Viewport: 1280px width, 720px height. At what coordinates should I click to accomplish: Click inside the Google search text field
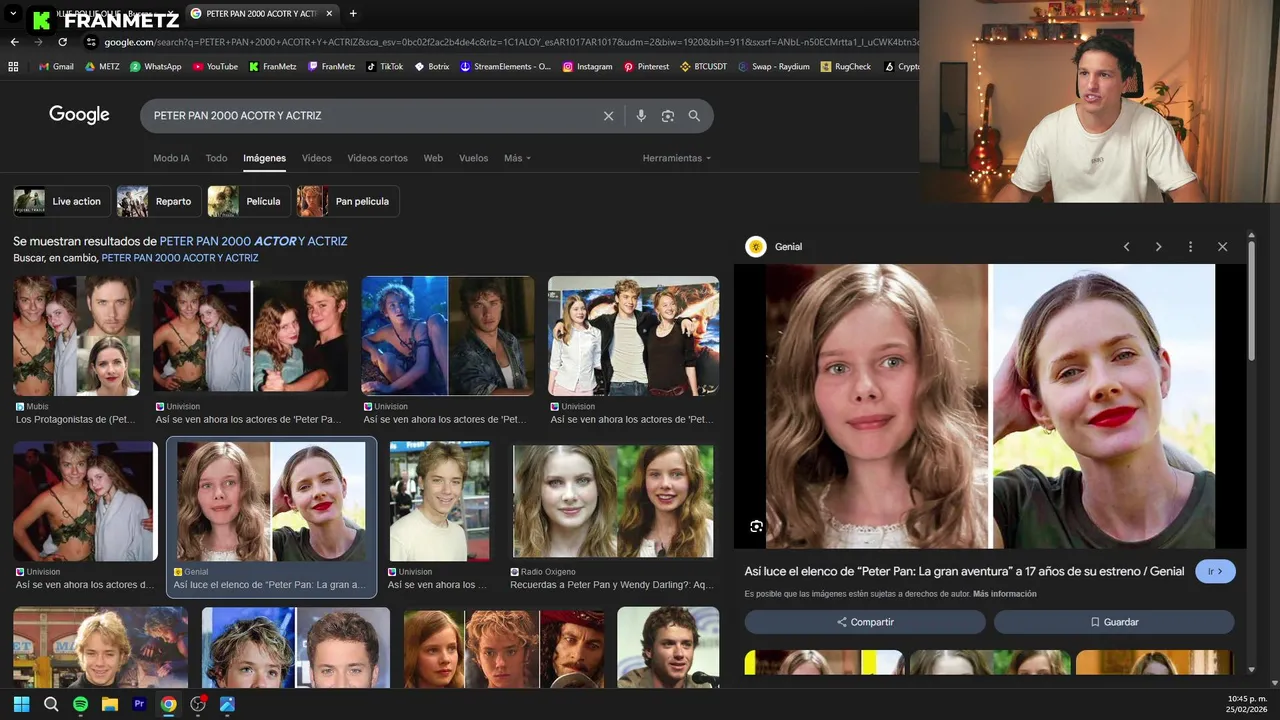click(x=370, y=116)
